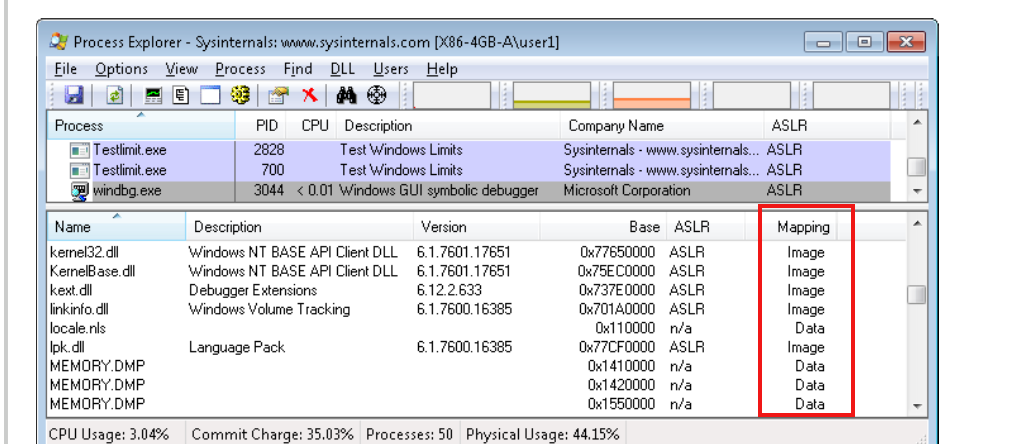Open the Users menu
Image resolution: width=1012 pixels, height=444 pixels.
coord(390,68)
